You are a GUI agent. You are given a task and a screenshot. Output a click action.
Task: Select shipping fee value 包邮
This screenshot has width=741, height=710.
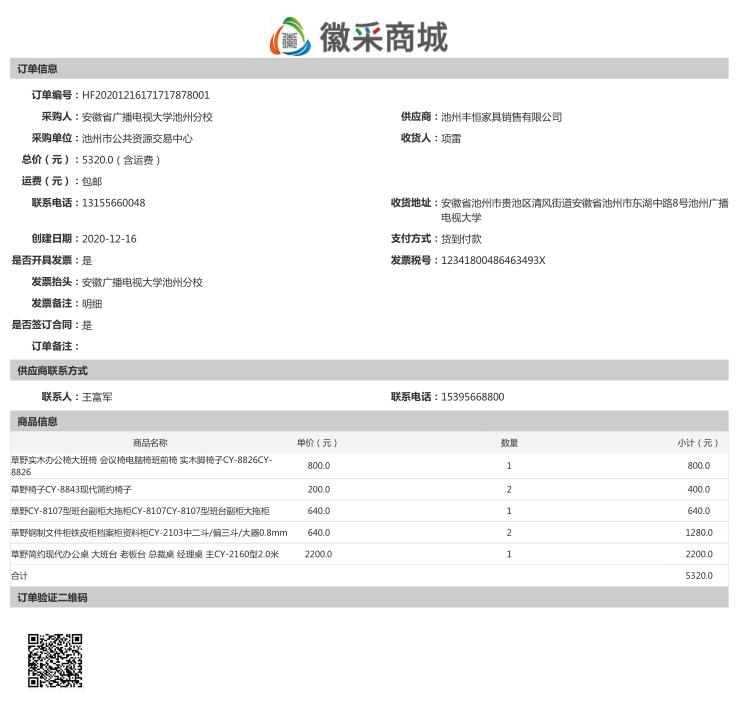pos(92,181)
